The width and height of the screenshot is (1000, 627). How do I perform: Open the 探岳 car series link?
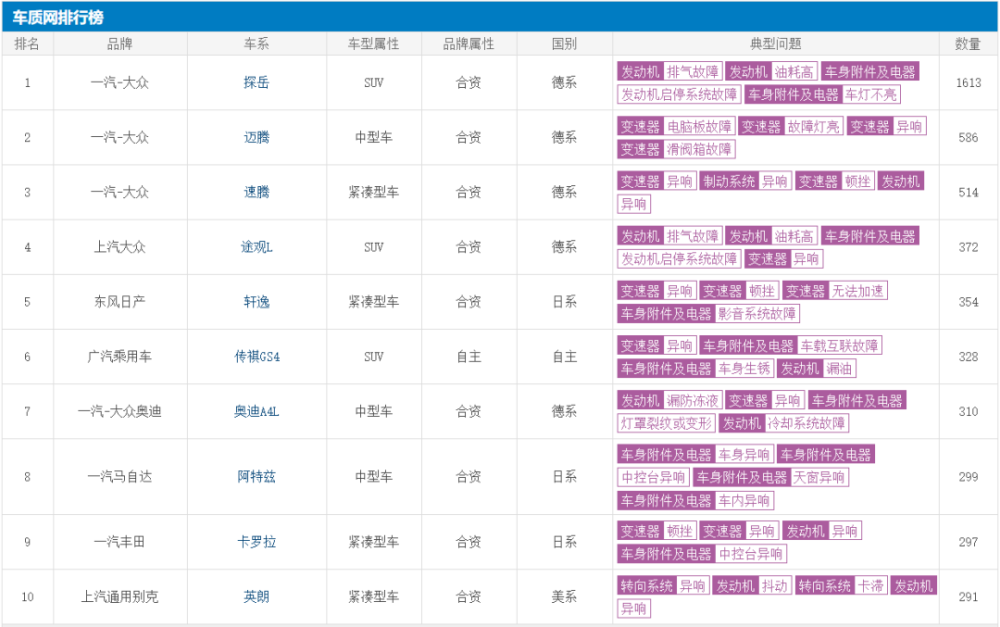point(256,82)
